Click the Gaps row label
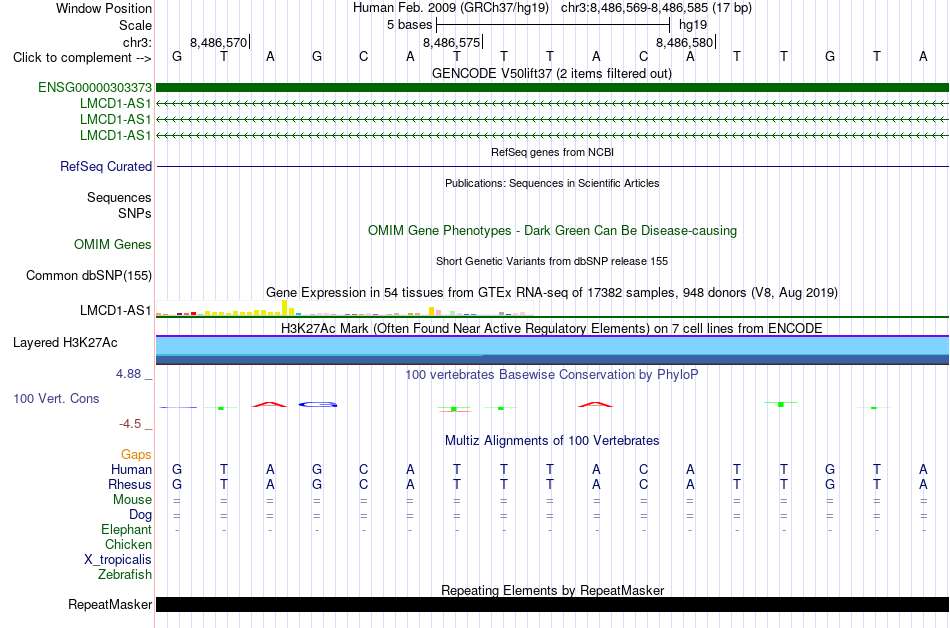This screenshot has height=628, width=950. [x=136, y=454]
